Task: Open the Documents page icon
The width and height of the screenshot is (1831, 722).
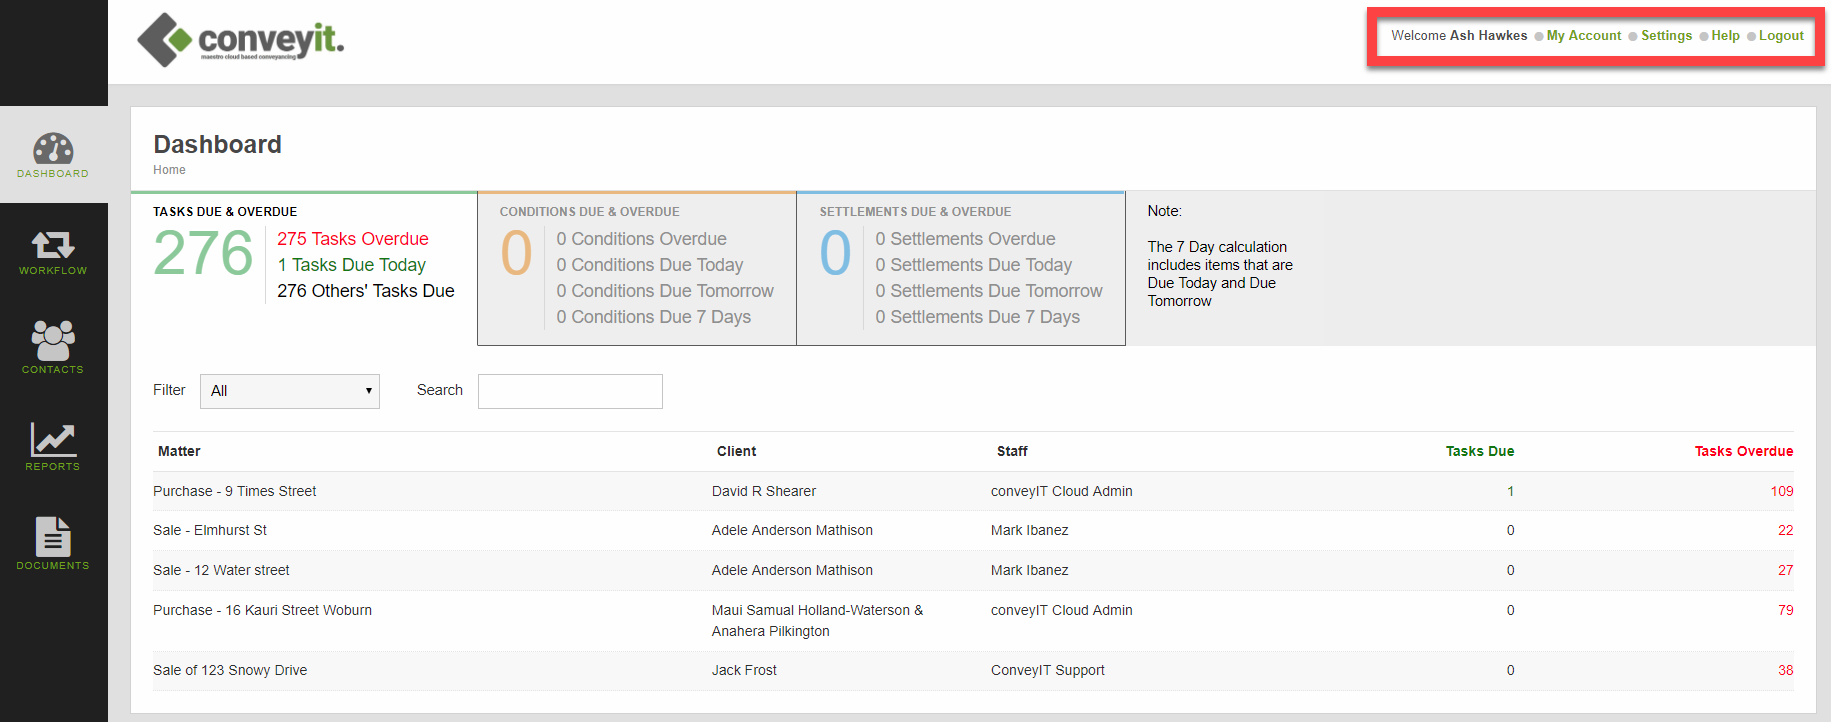Action: pos(53,537)
